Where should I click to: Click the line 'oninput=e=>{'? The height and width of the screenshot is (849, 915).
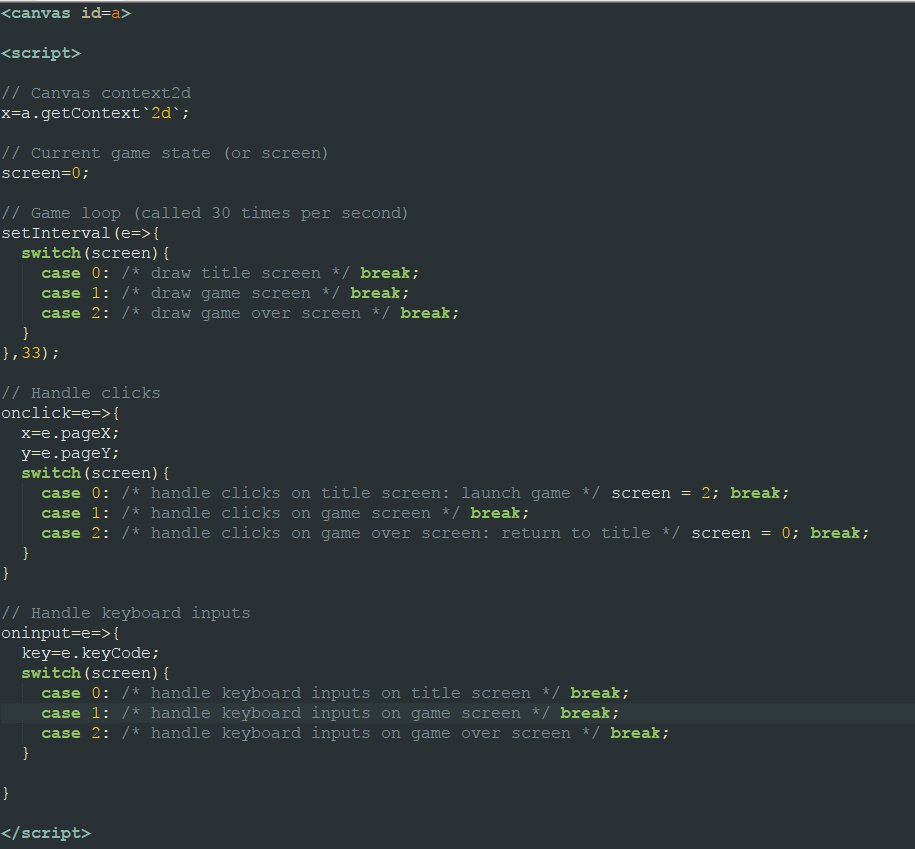tap(61, 633)
